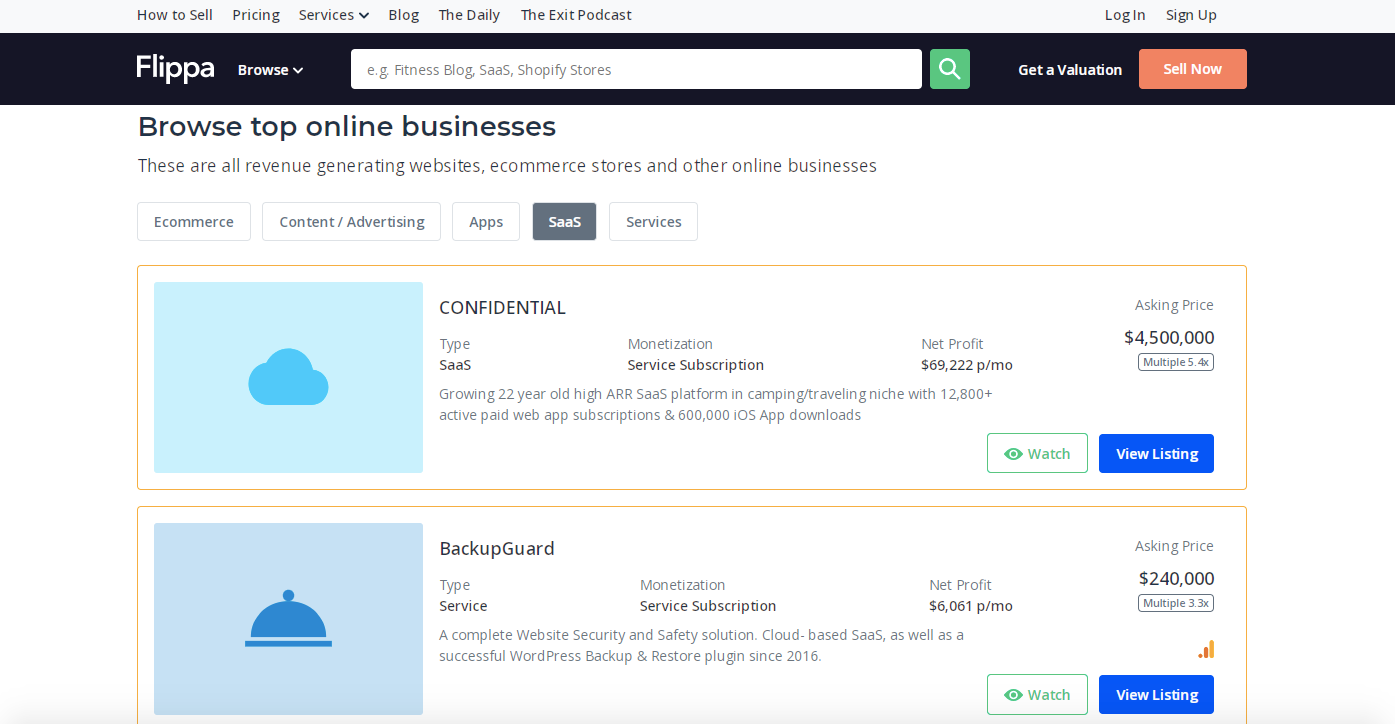Screen dimensions: 1395x724
Task: Open the Browse dropdown menu
Action: pyautogui.click(x=270, y=70)
